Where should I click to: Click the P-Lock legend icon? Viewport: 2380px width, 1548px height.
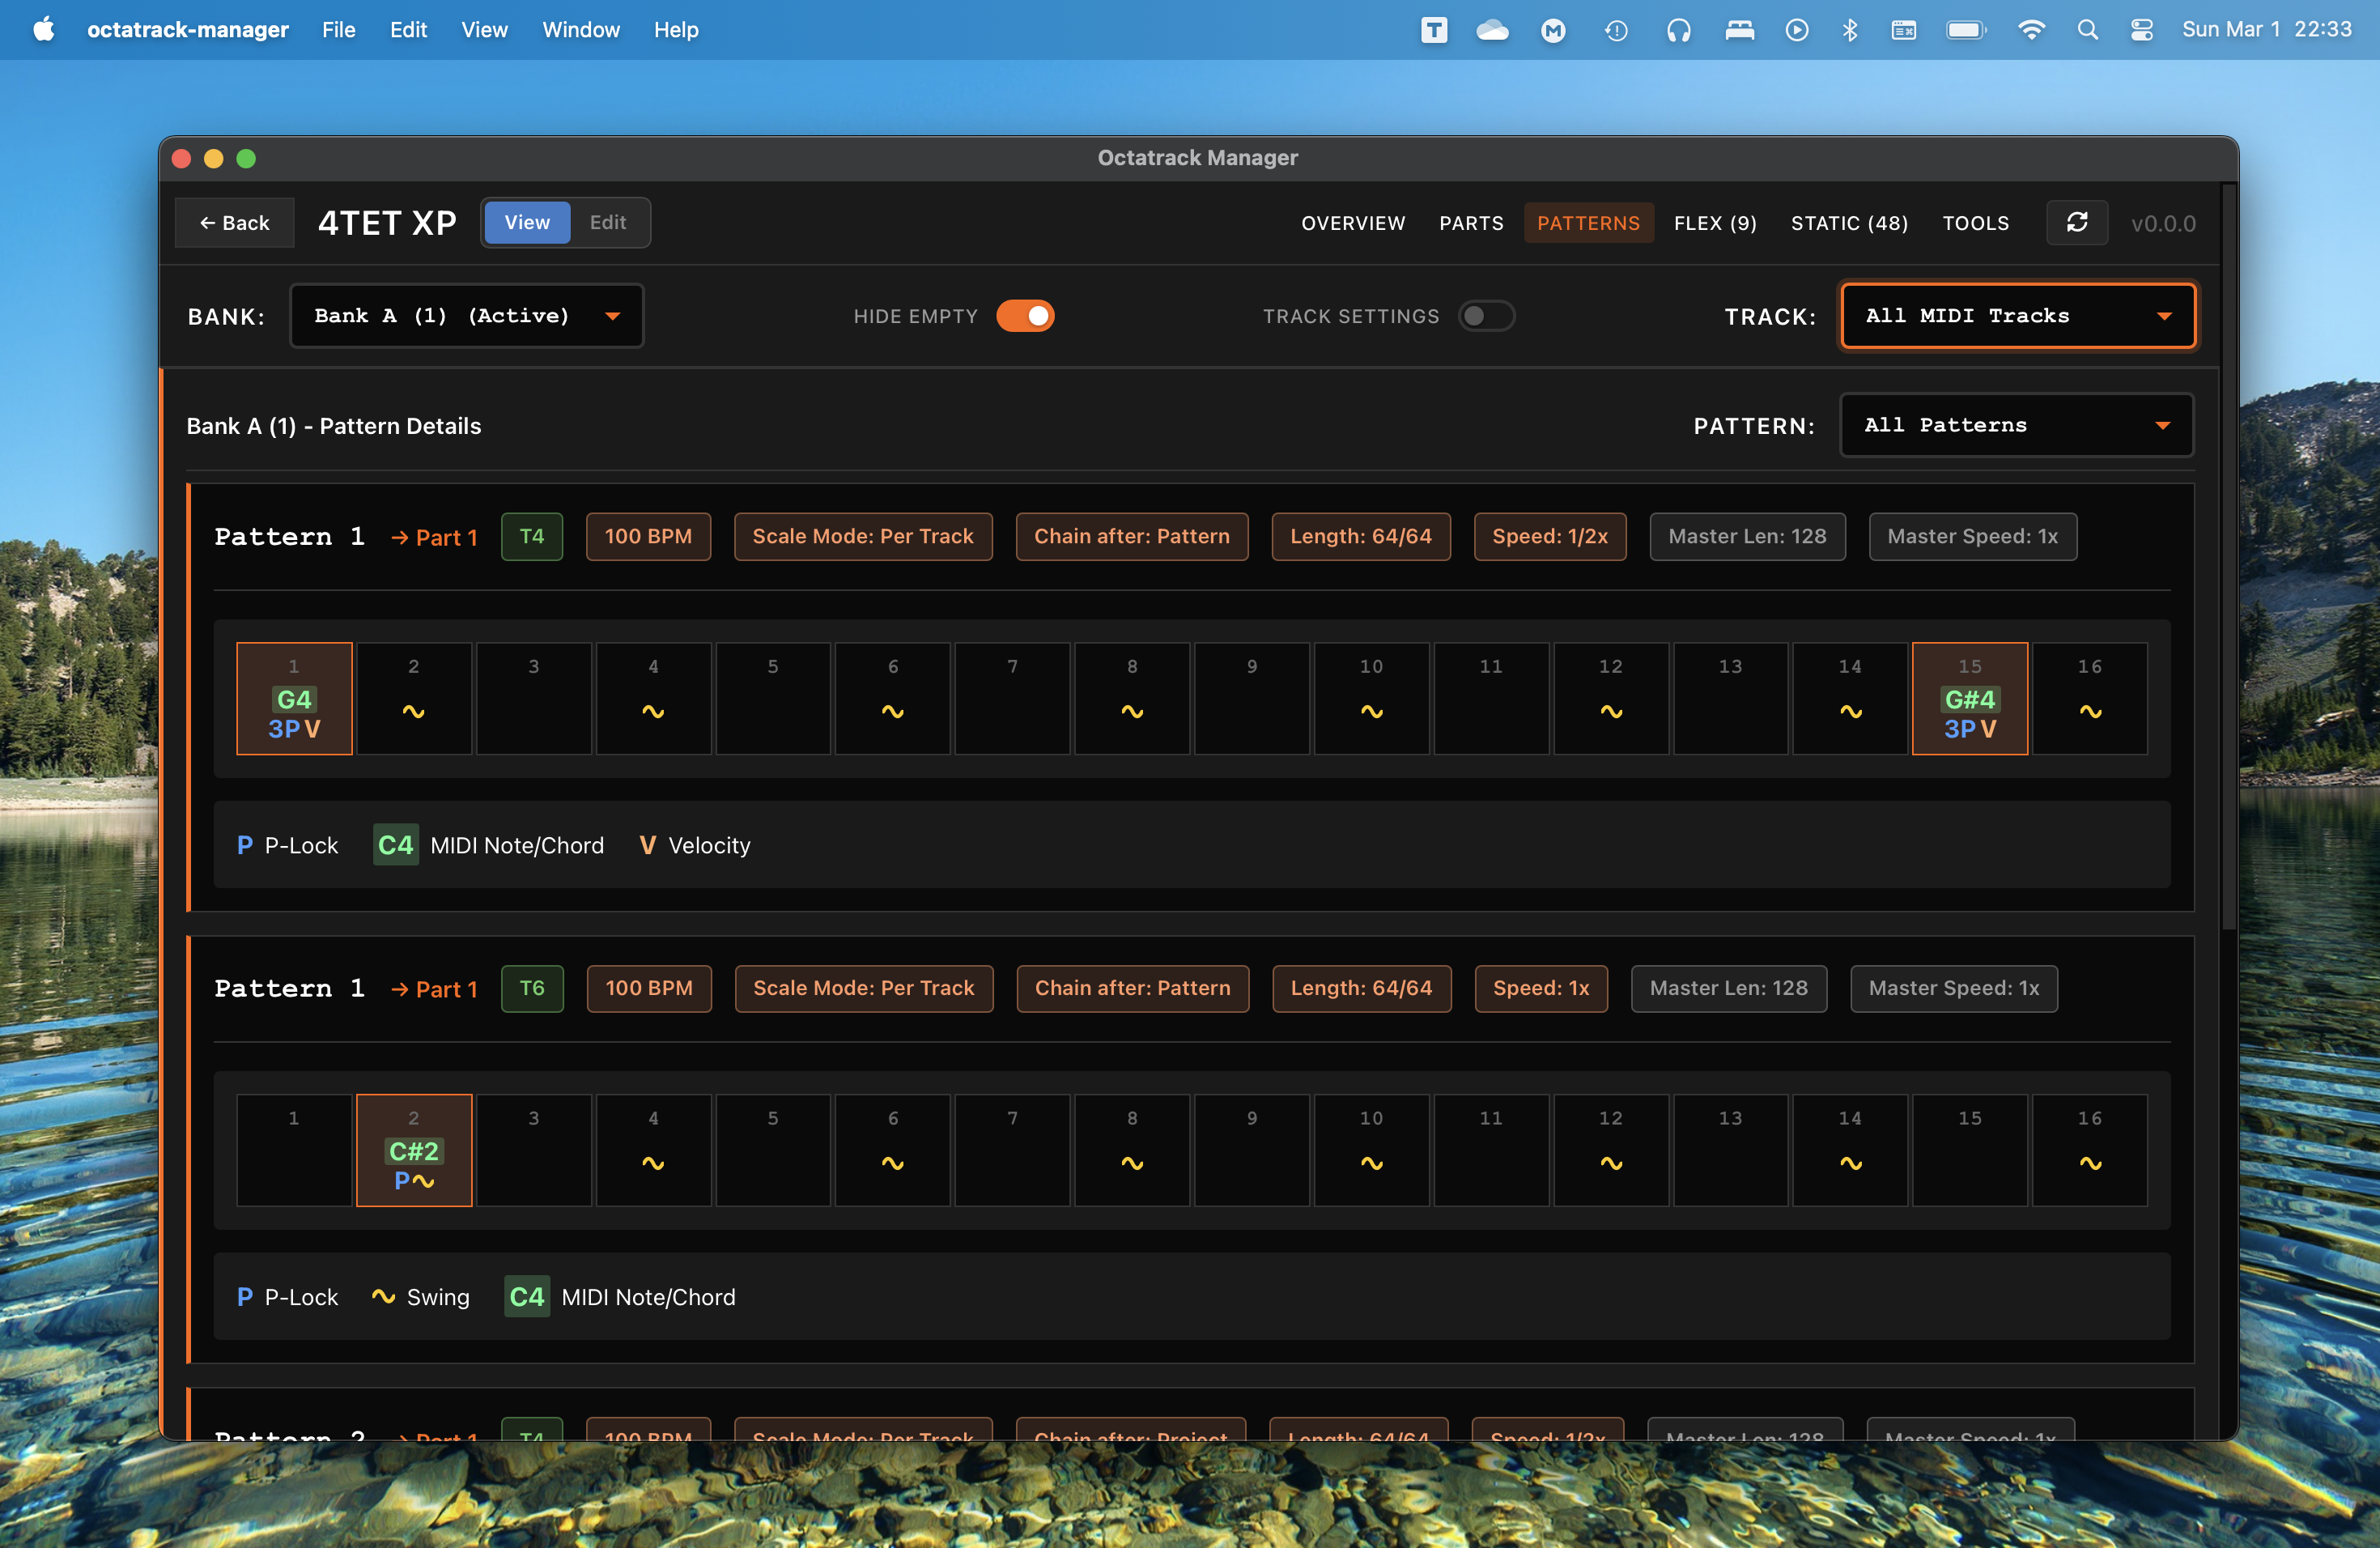pos(245,845)
